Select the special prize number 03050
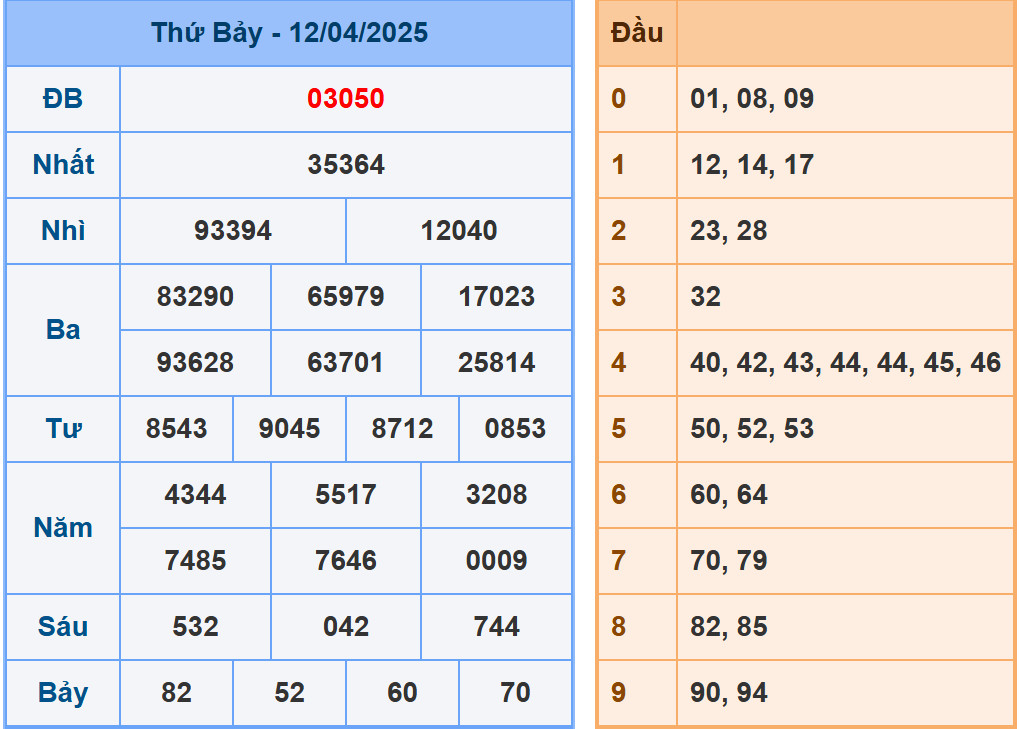This screenshot has height=729, width=1019. [346, 99]
